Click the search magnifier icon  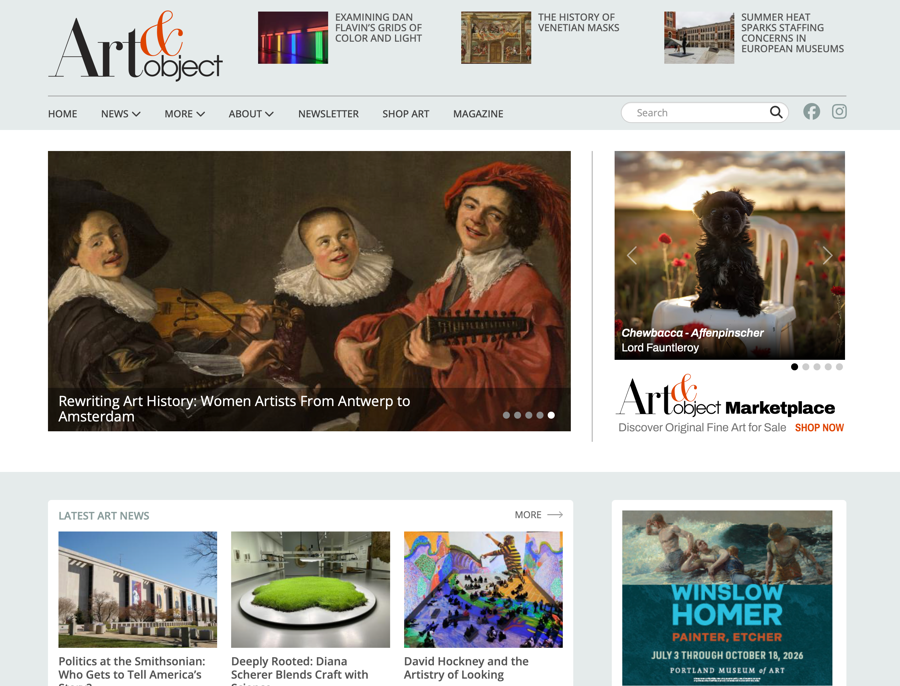click(775, 112)
